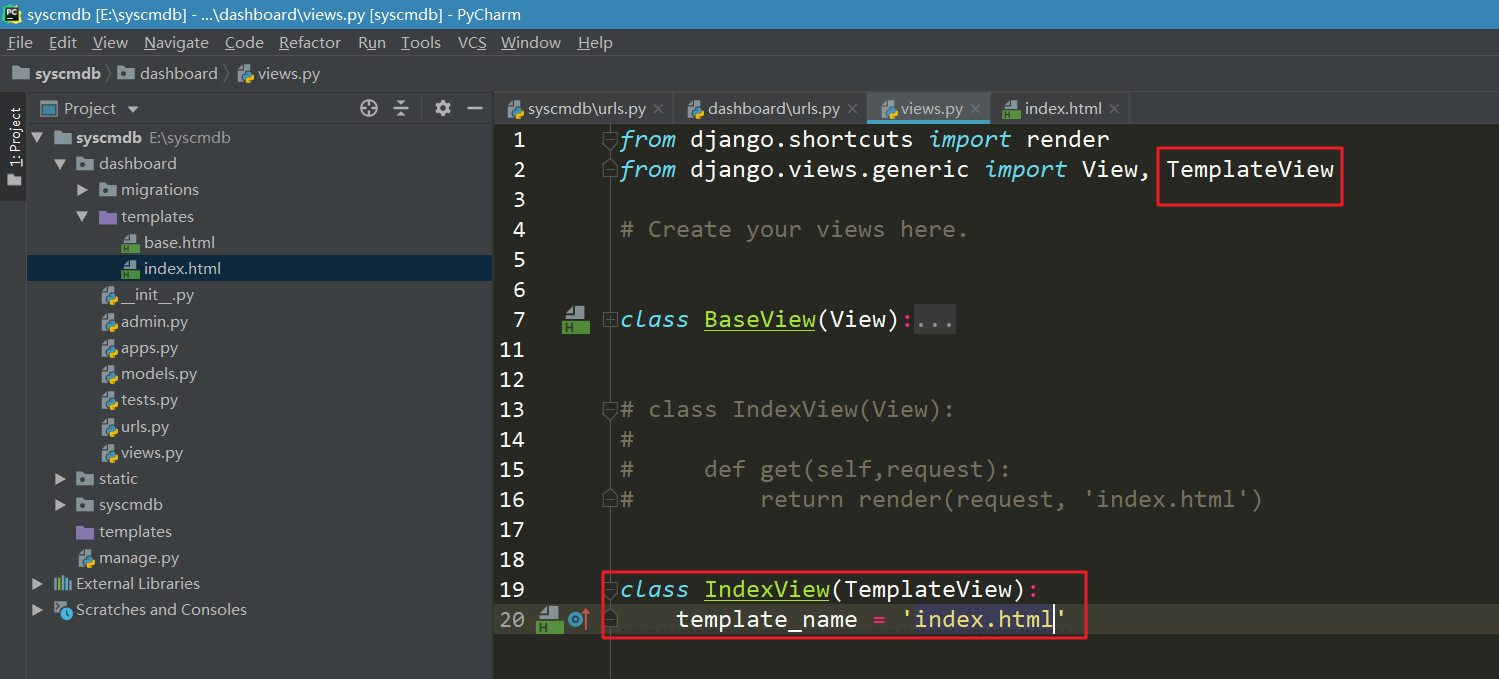Open the Run menu

[x=372, y=42]
